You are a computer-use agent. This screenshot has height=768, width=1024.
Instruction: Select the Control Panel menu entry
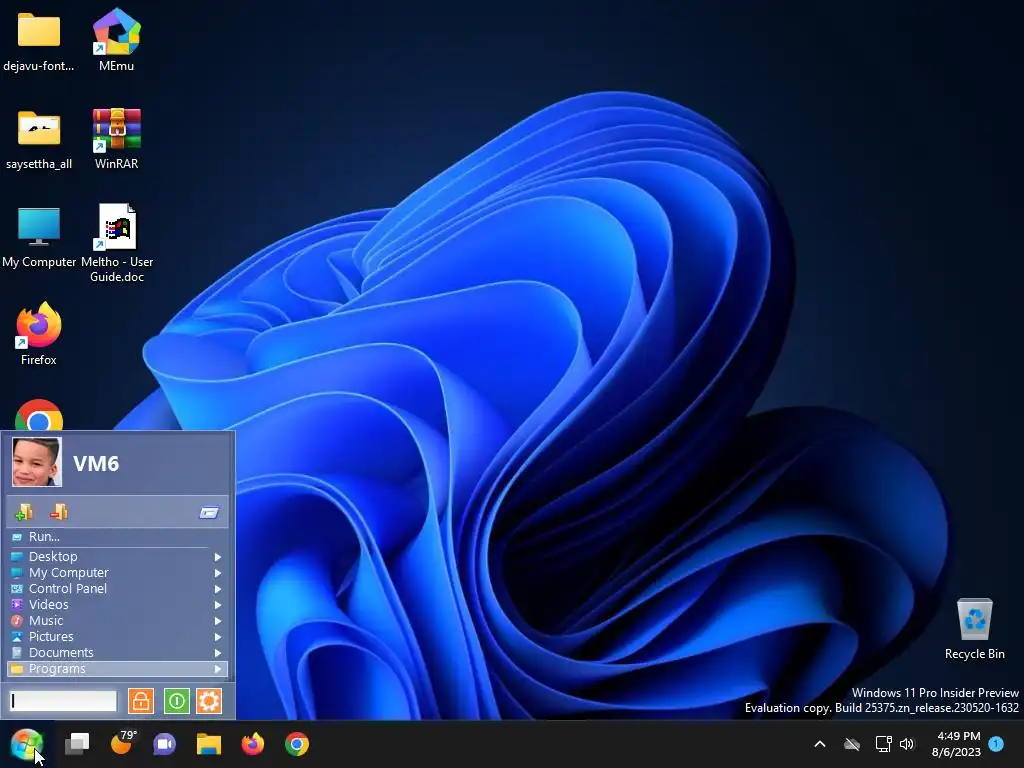pyautogui.click(x=118, y=588)
